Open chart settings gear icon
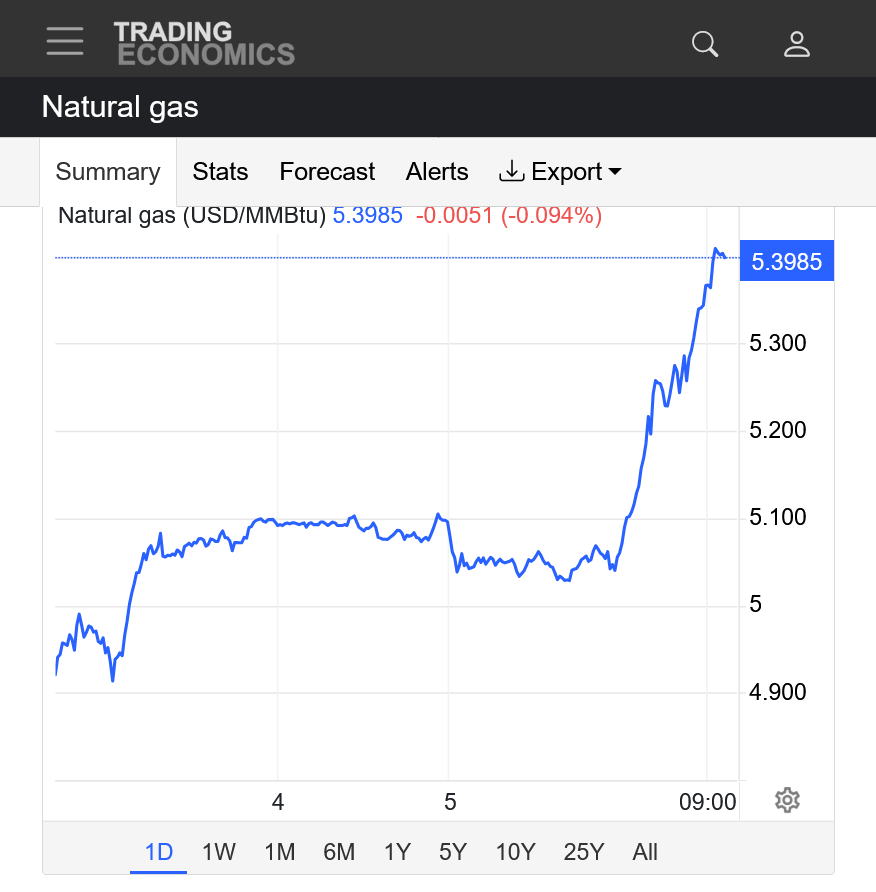Screen dimensions: 876x892 [x=787, y=800]
